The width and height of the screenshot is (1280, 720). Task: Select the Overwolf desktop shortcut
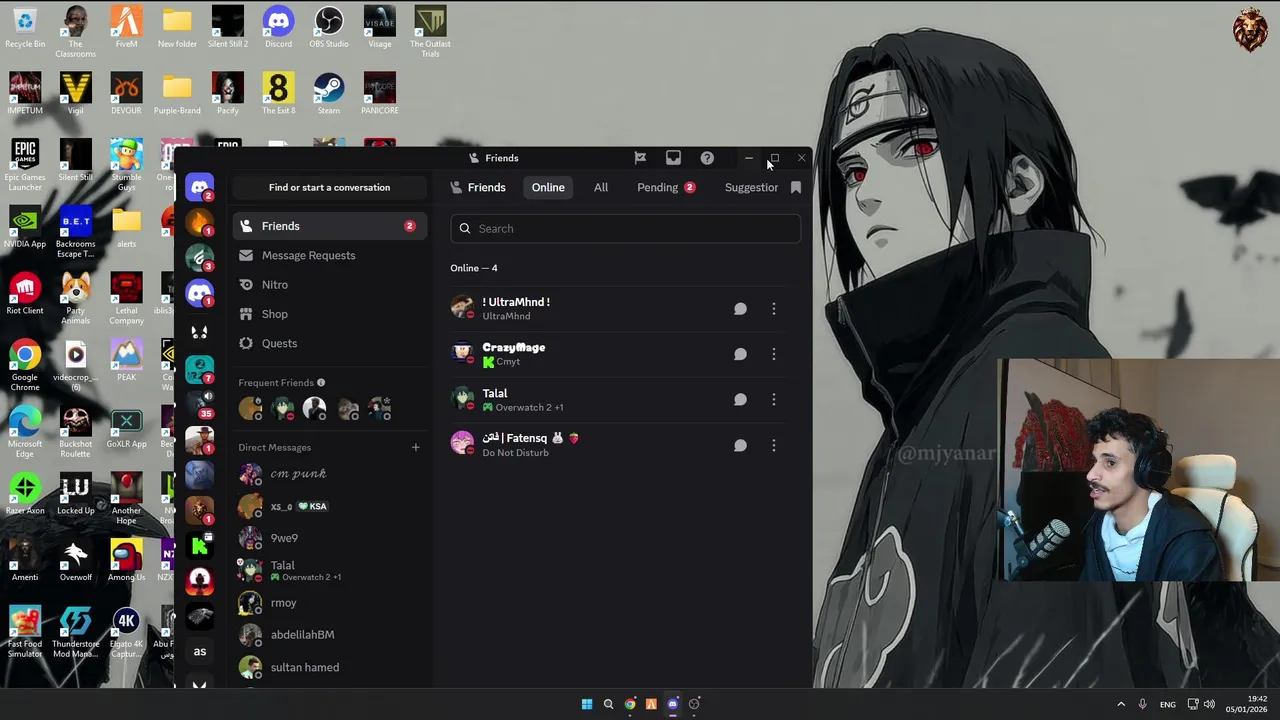pyautogui.click(x=76, y=560)
